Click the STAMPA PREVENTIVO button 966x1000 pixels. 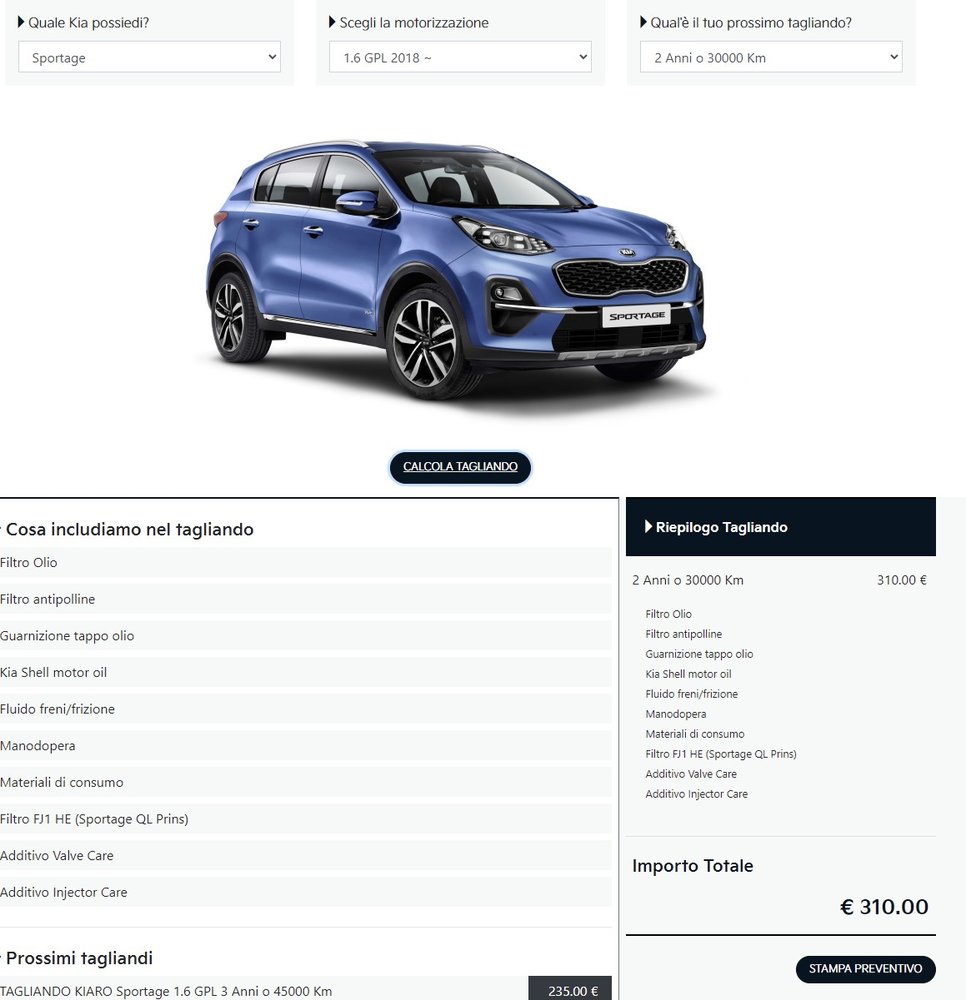[x=865, y=969]
